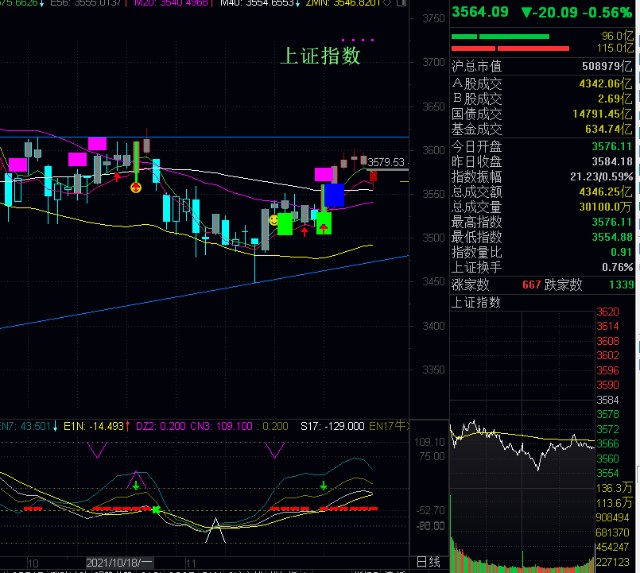Click the green X cross in indicator panel
This screenshot has height=573, width=640.
[x=156, y=510]
